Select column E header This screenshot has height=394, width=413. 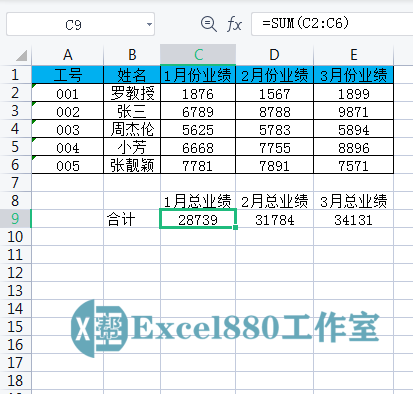354,55
